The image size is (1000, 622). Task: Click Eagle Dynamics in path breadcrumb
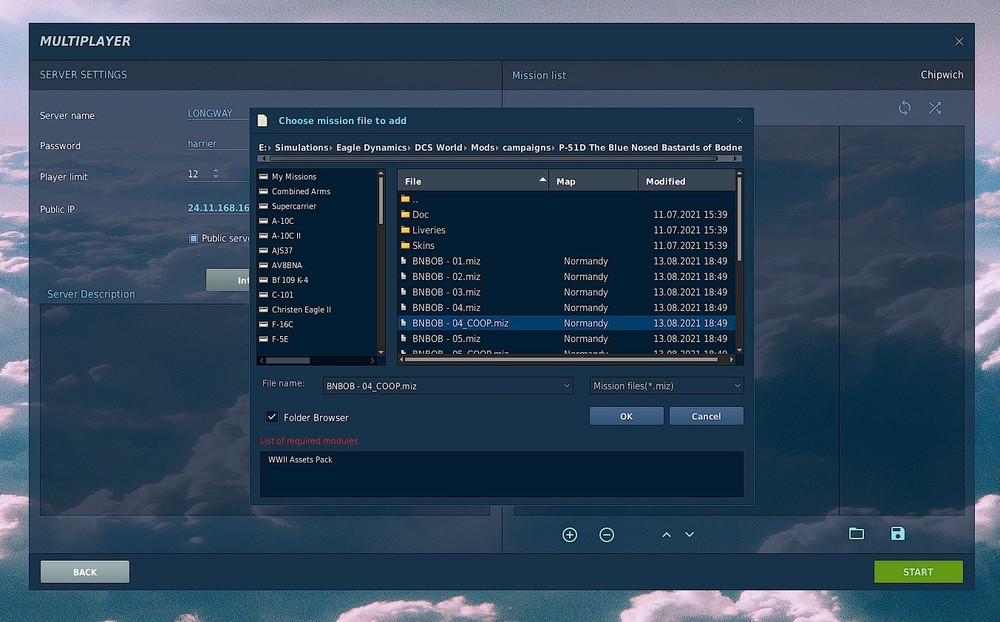(x=371, y=147)
